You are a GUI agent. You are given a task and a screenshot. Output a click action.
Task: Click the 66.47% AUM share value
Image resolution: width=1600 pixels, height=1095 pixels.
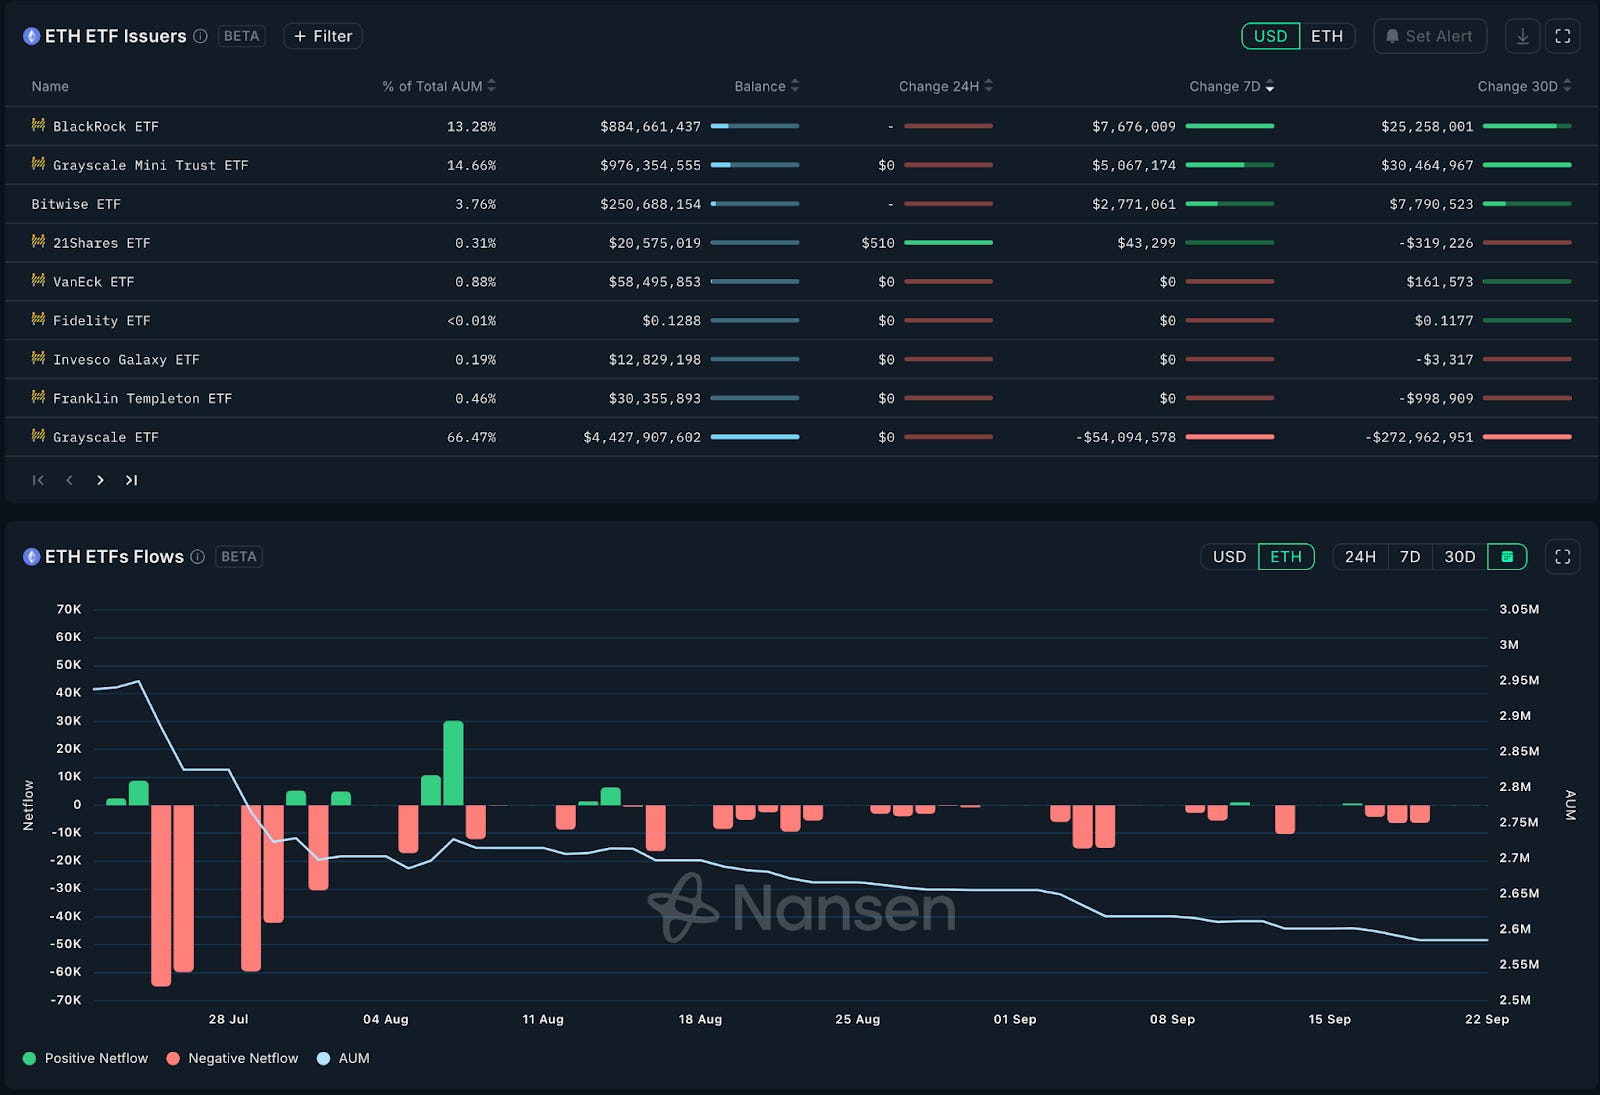(x=472, y=437)
